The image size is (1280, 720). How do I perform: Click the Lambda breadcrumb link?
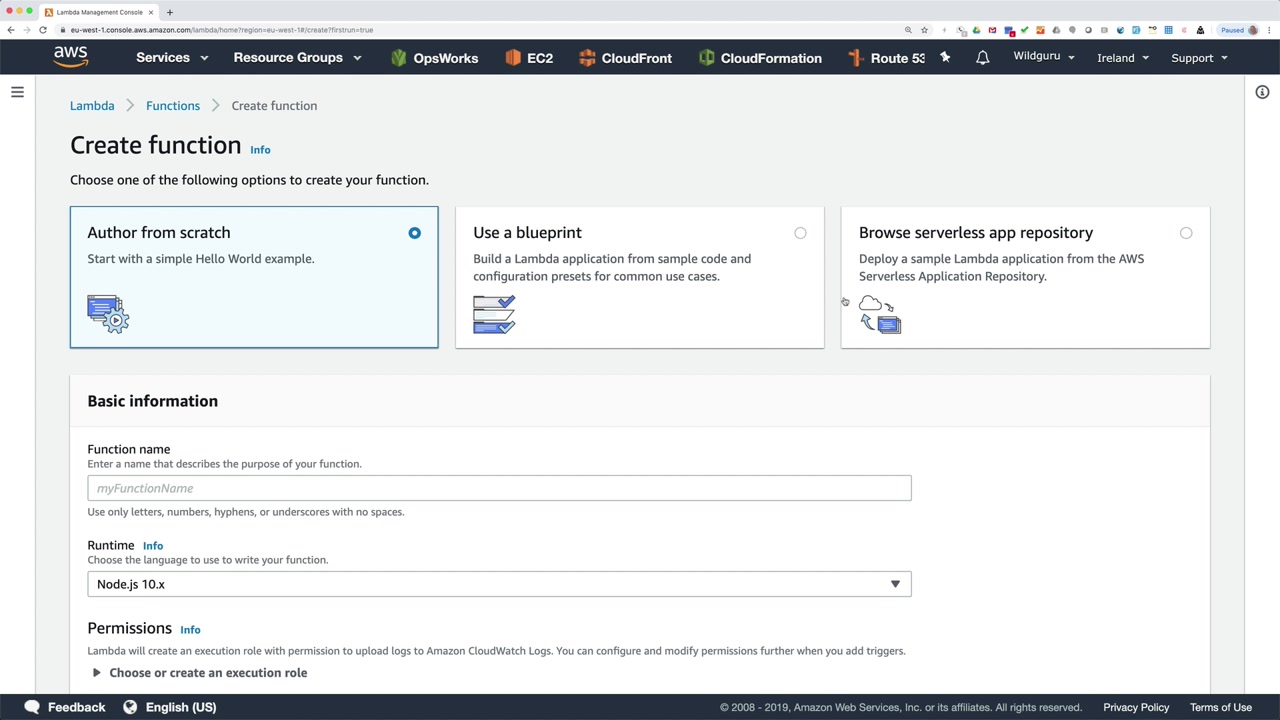click(92, 106)
